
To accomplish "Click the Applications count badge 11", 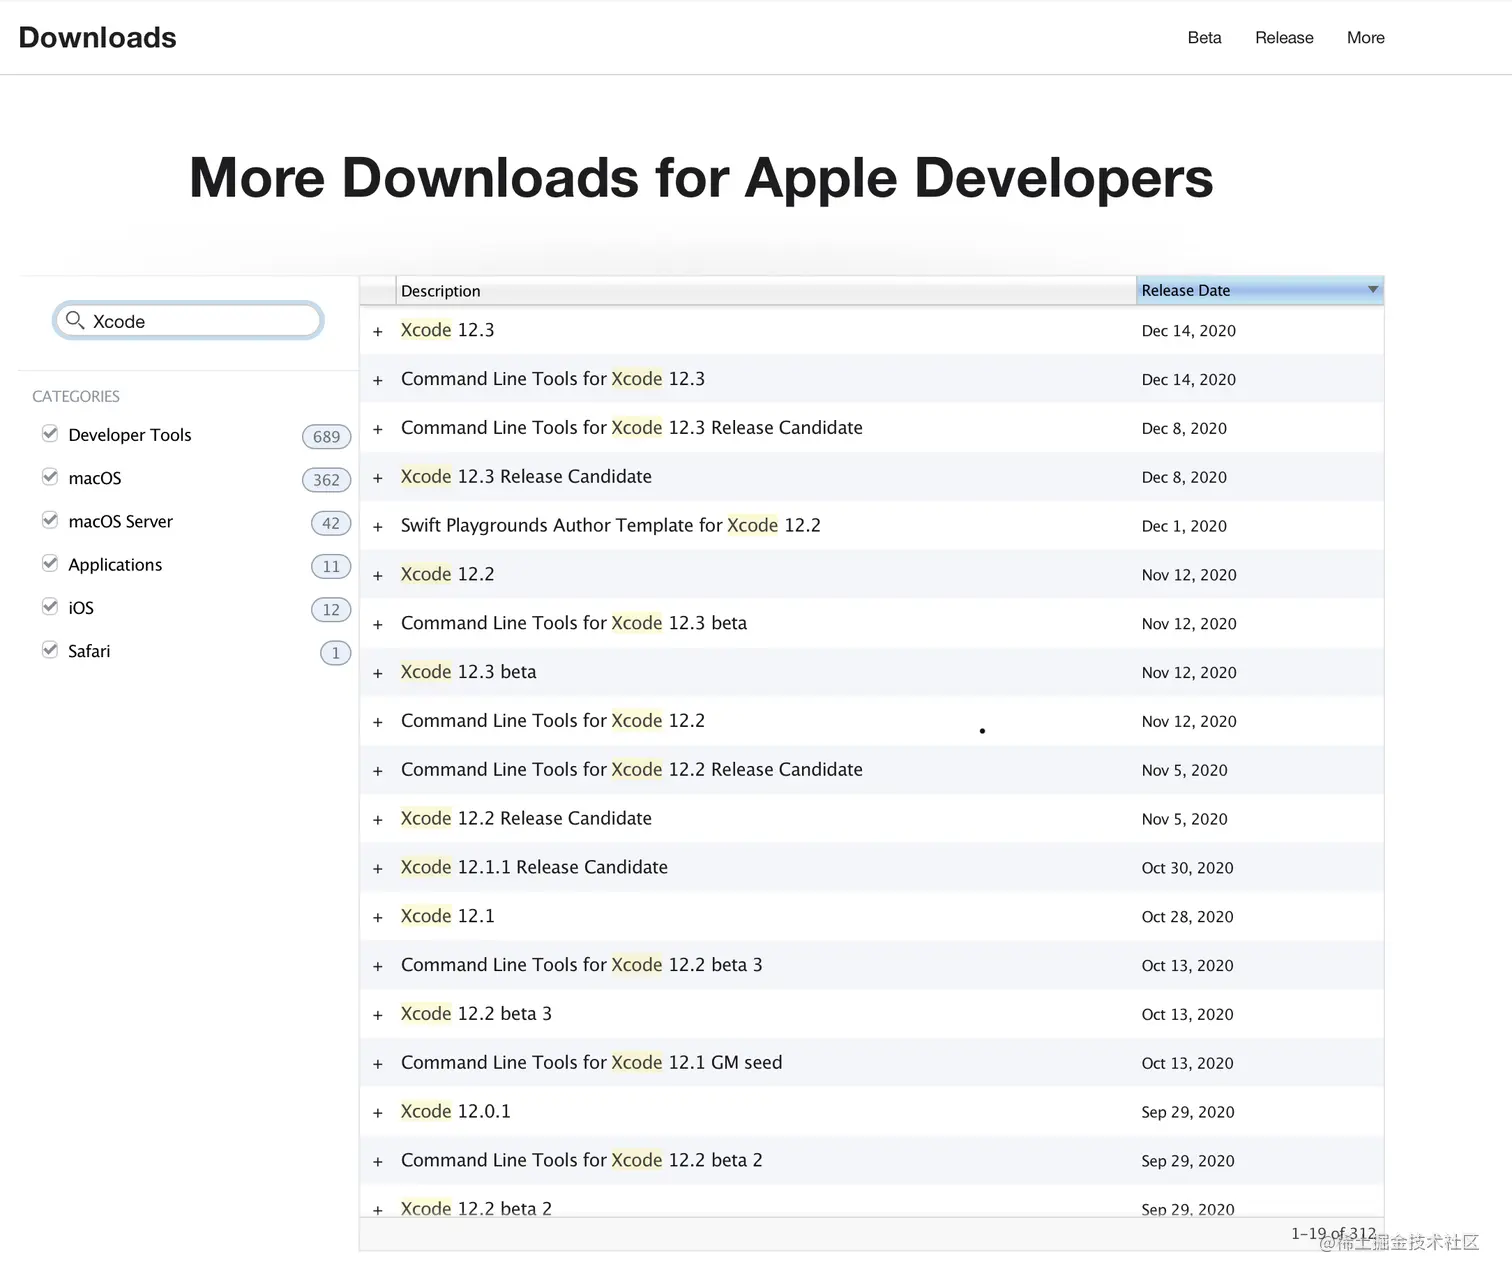I will click(331, 567).
